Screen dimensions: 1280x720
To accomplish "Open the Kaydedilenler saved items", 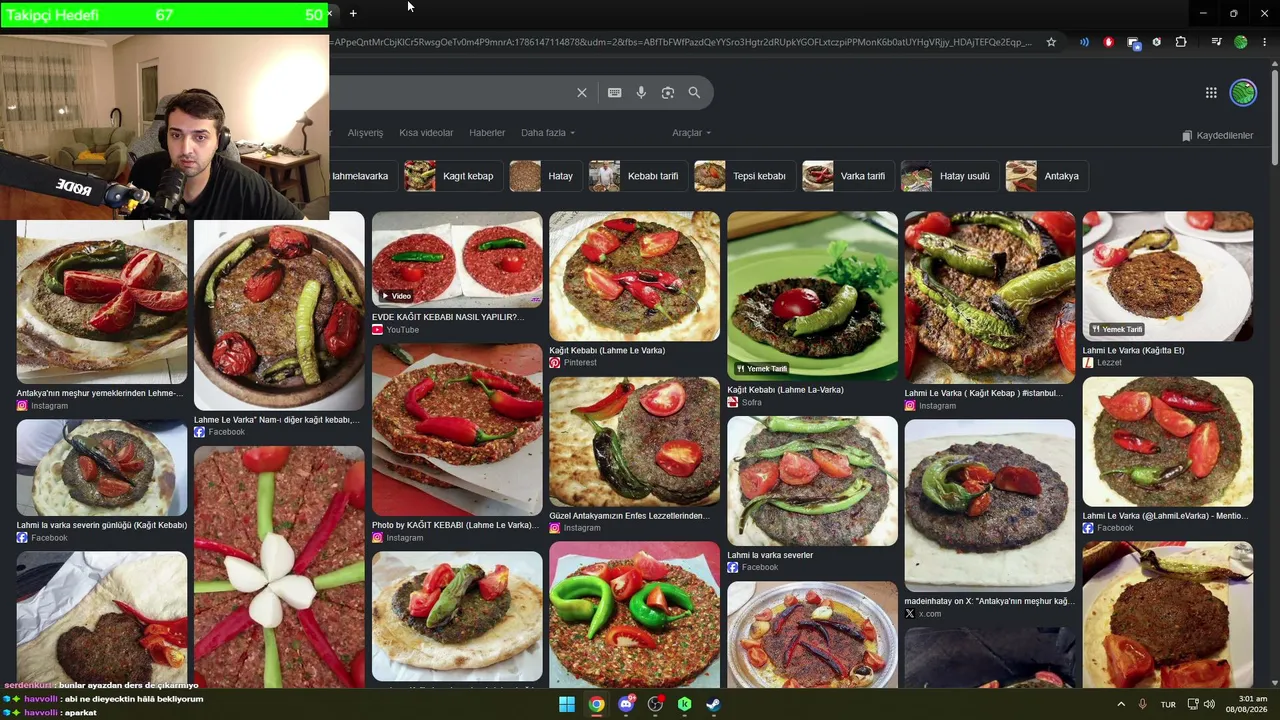I will [x=1217, y=135].
